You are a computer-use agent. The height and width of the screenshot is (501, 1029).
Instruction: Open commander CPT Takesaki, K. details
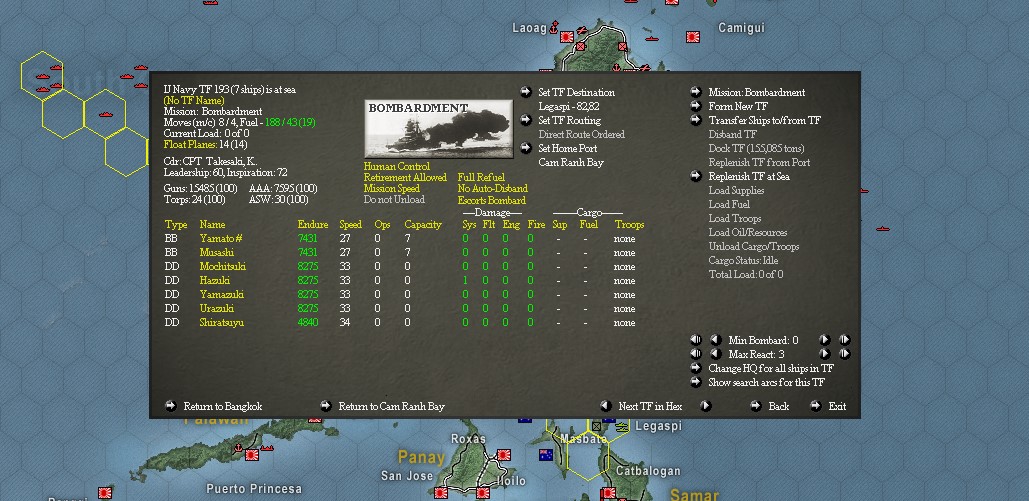pos(211,161)
